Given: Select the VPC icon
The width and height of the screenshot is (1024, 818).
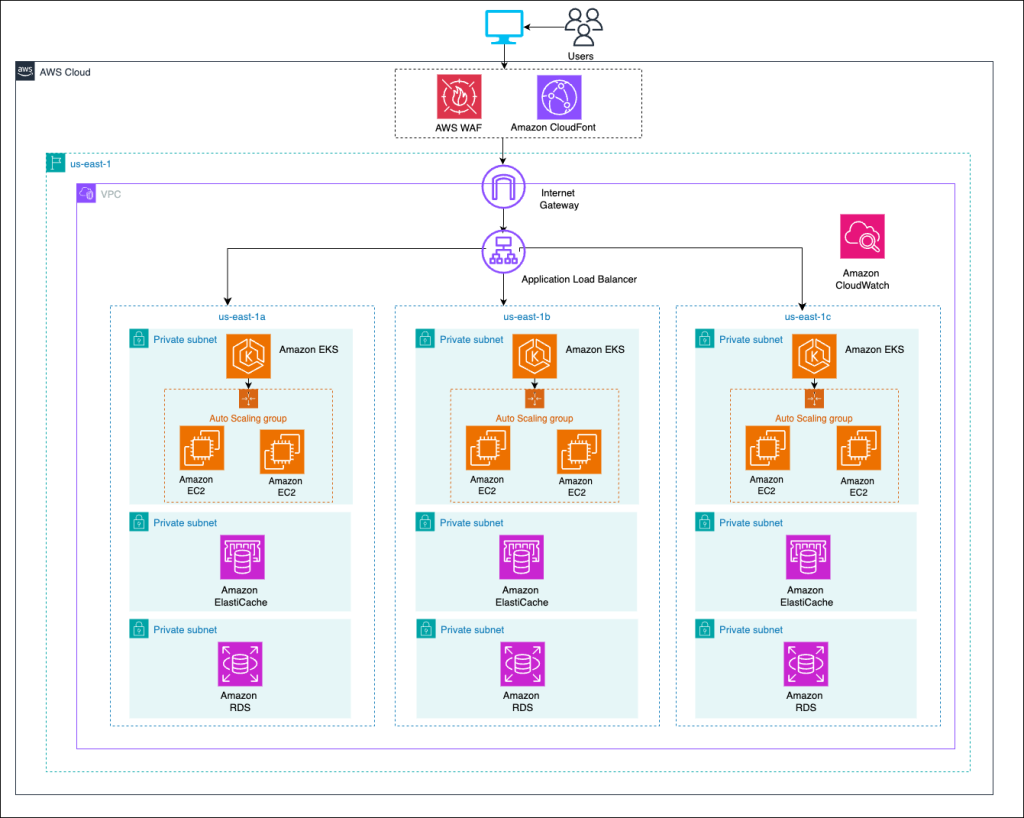Looking at the screenshot, I should pyautogui.click(x=87, y=192).
